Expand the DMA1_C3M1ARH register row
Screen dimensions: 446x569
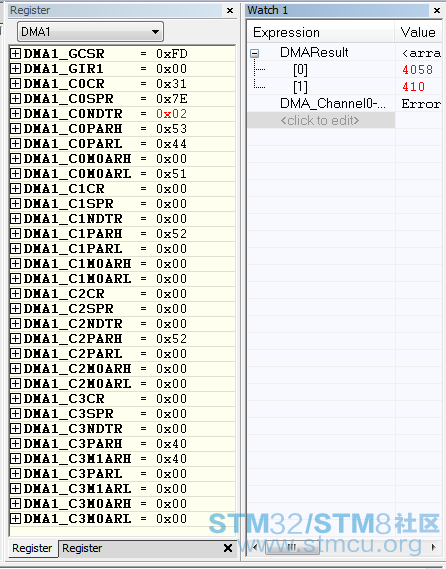[15, 459]
